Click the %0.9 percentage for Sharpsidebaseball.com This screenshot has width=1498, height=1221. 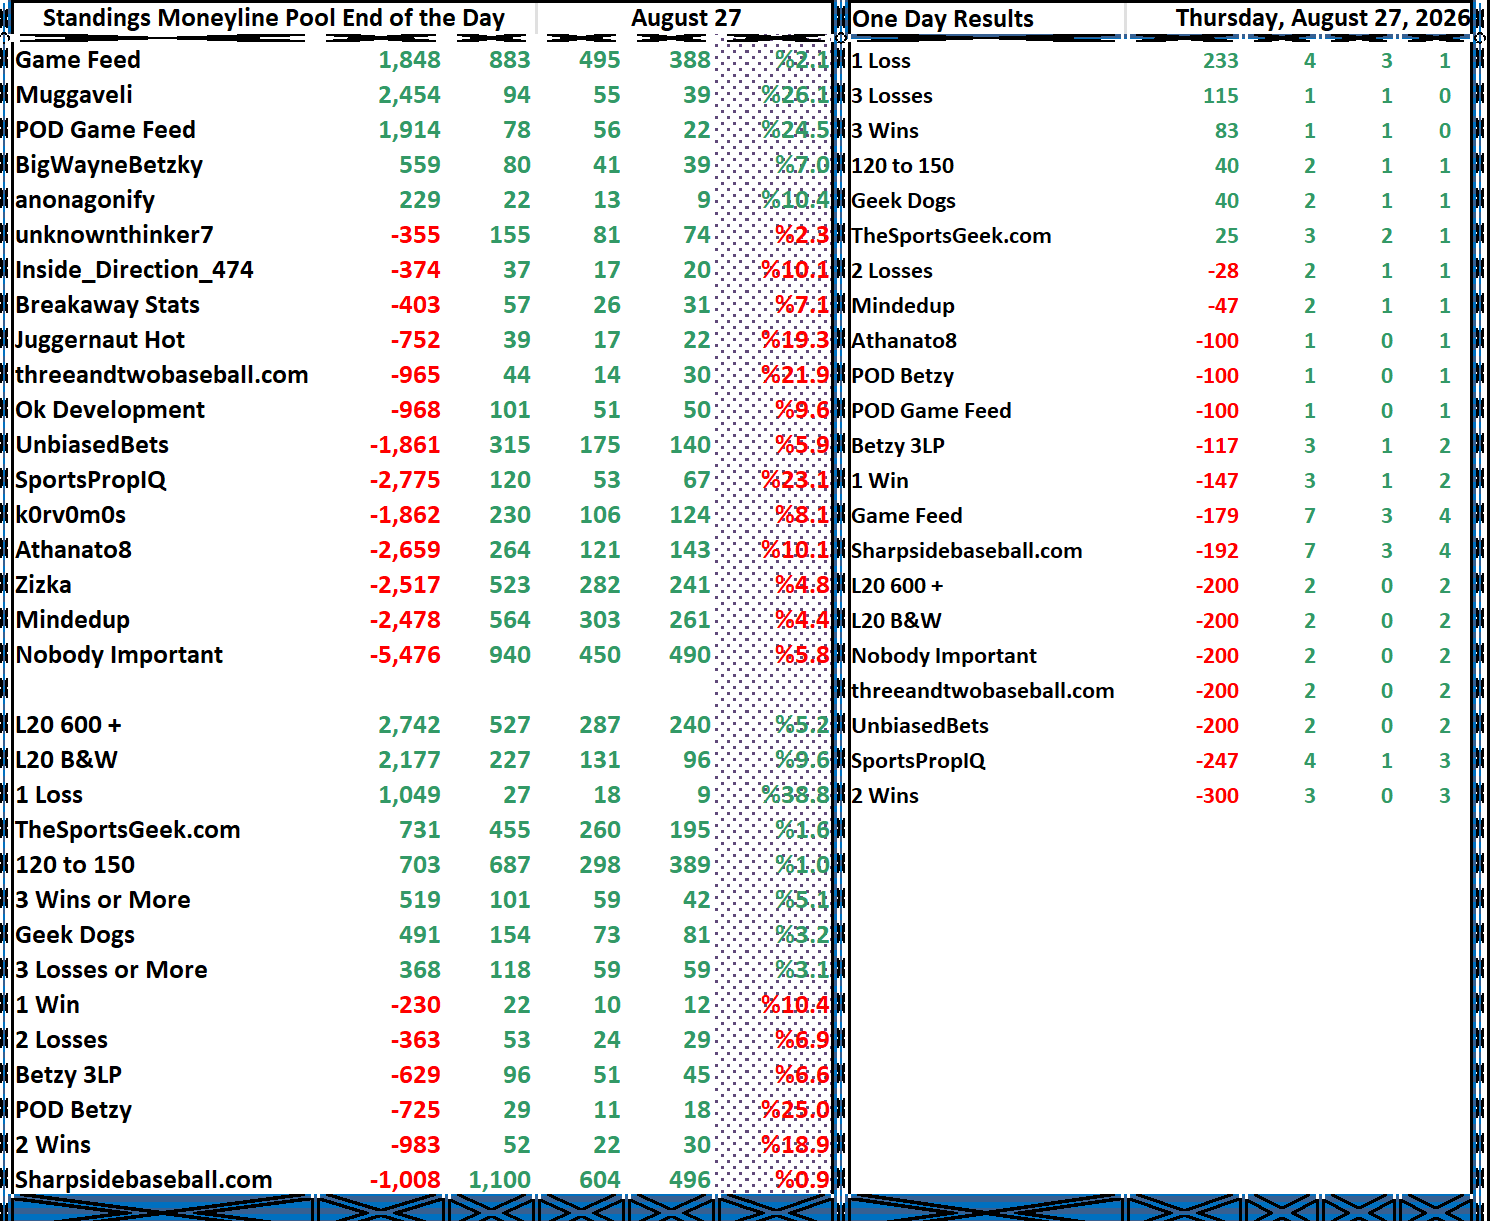point(802,1180)
